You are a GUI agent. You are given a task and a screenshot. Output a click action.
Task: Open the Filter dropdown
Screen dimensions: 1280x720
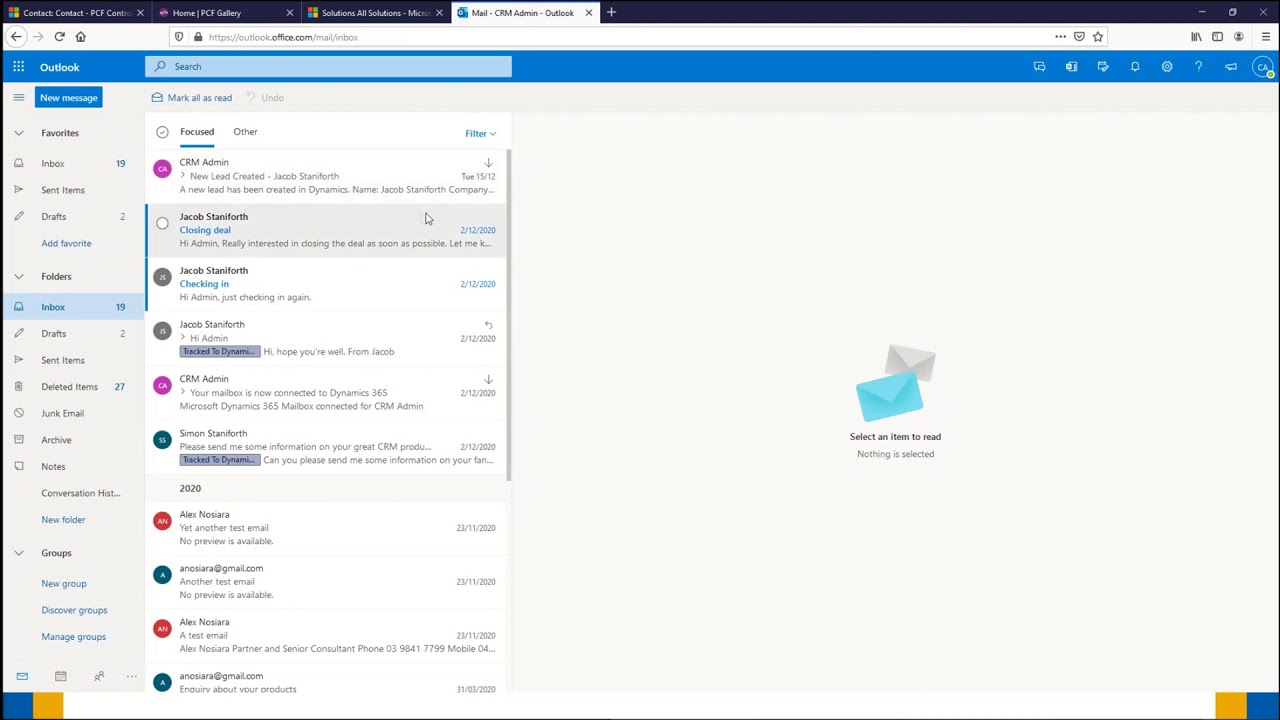tap(480, 133)
